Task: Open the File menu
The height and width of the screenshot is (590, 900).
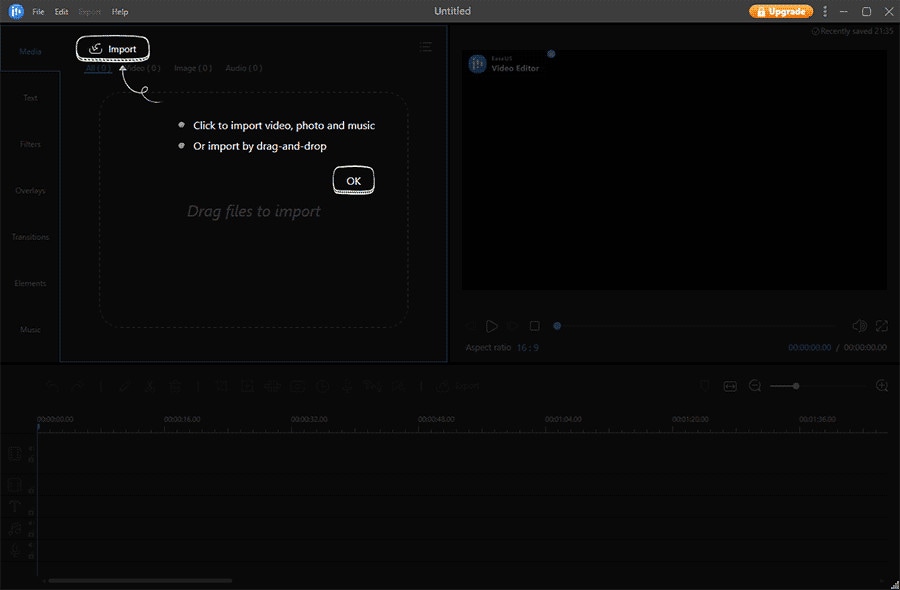Action: (38, 11)
